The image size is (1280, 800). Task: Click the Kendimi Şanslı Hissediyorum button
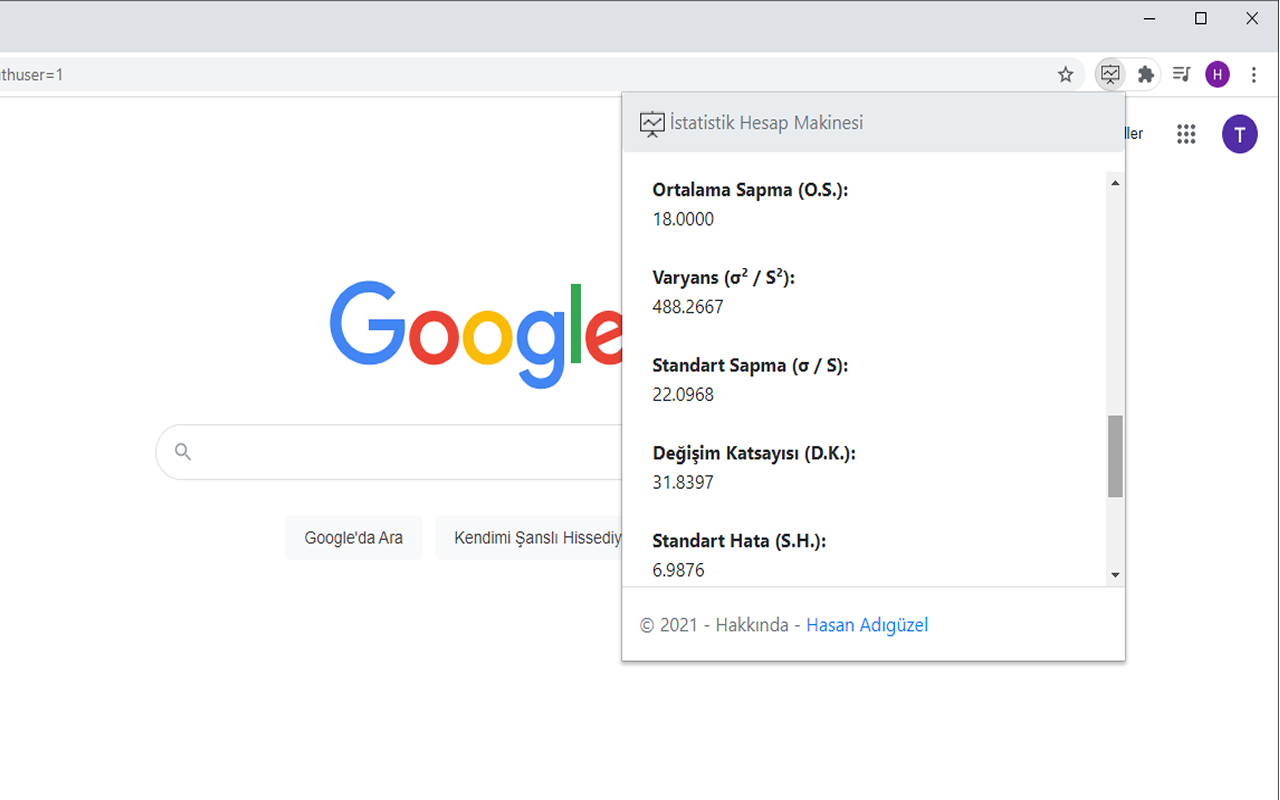(529, 538)
